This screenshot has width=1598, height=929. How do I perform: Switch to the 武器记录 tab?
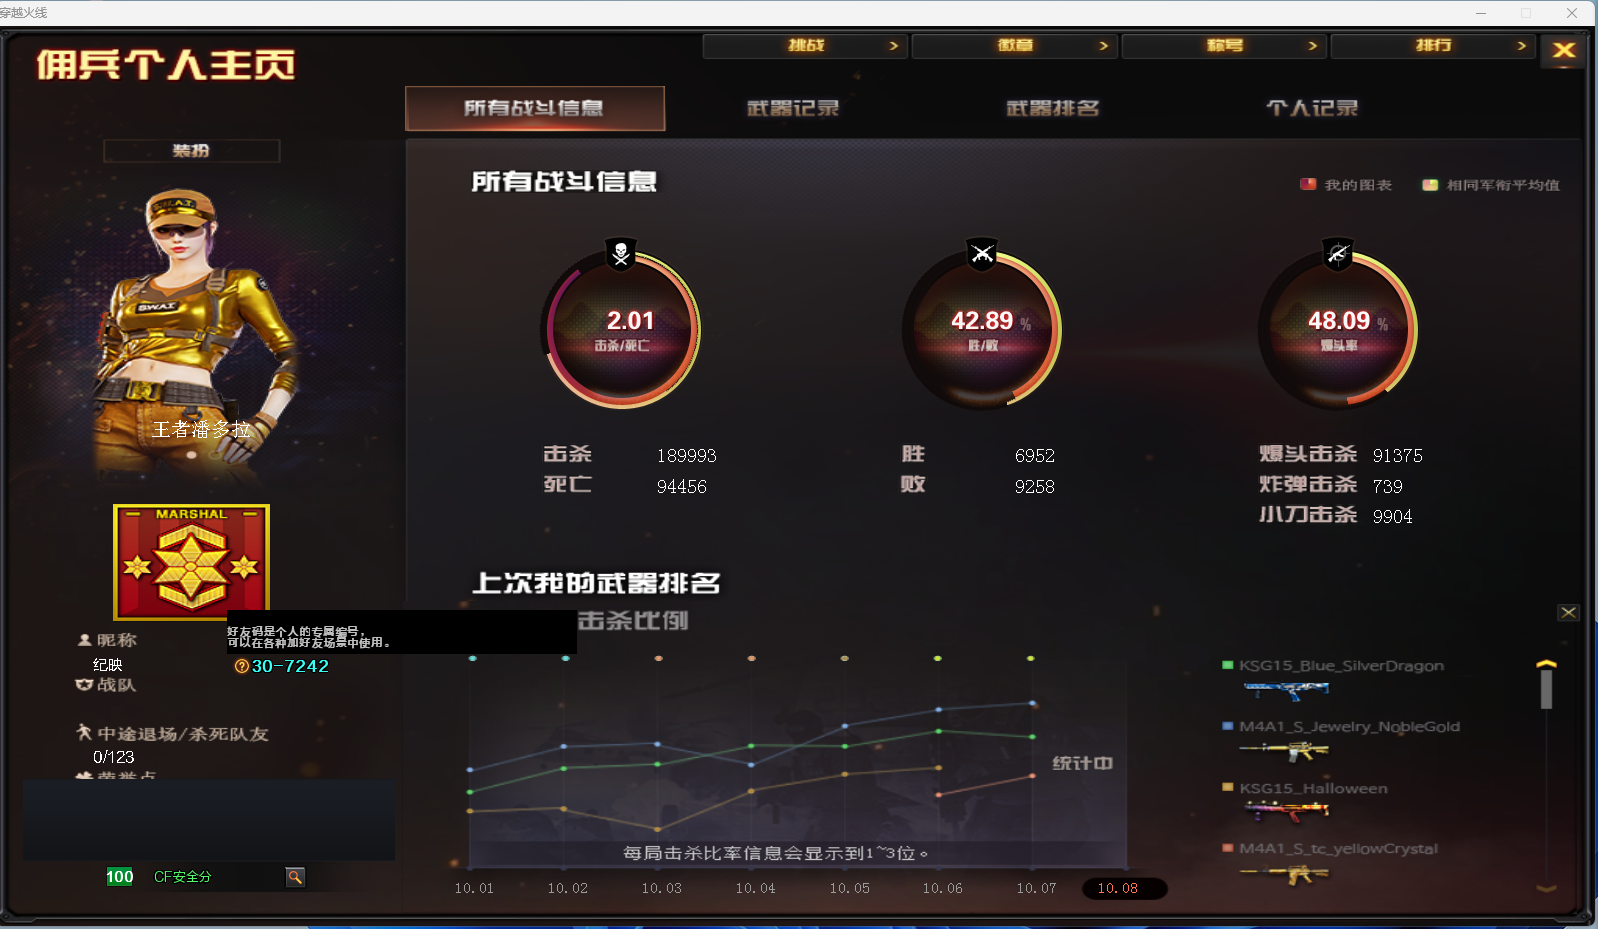pyautogui.click(x=793, y=108)
